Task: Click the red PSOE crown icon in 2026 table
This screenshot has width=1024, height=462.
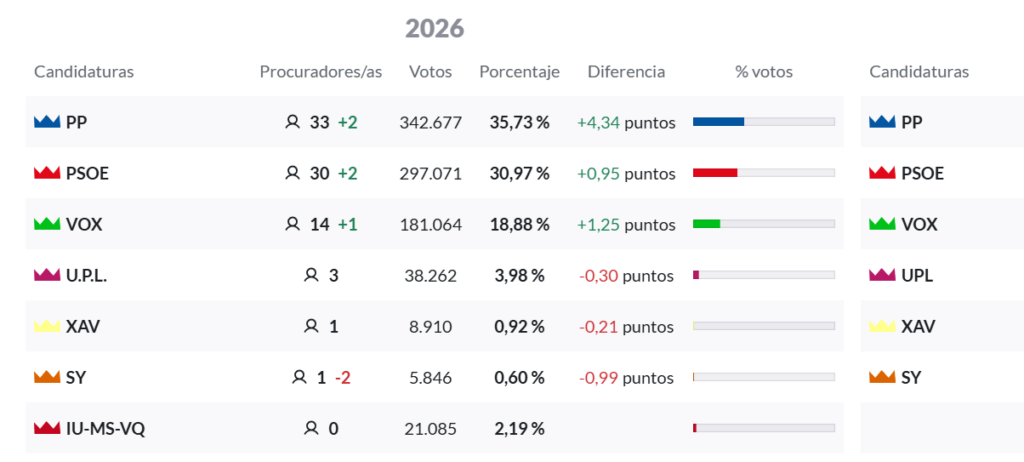Action: [47, 173]
